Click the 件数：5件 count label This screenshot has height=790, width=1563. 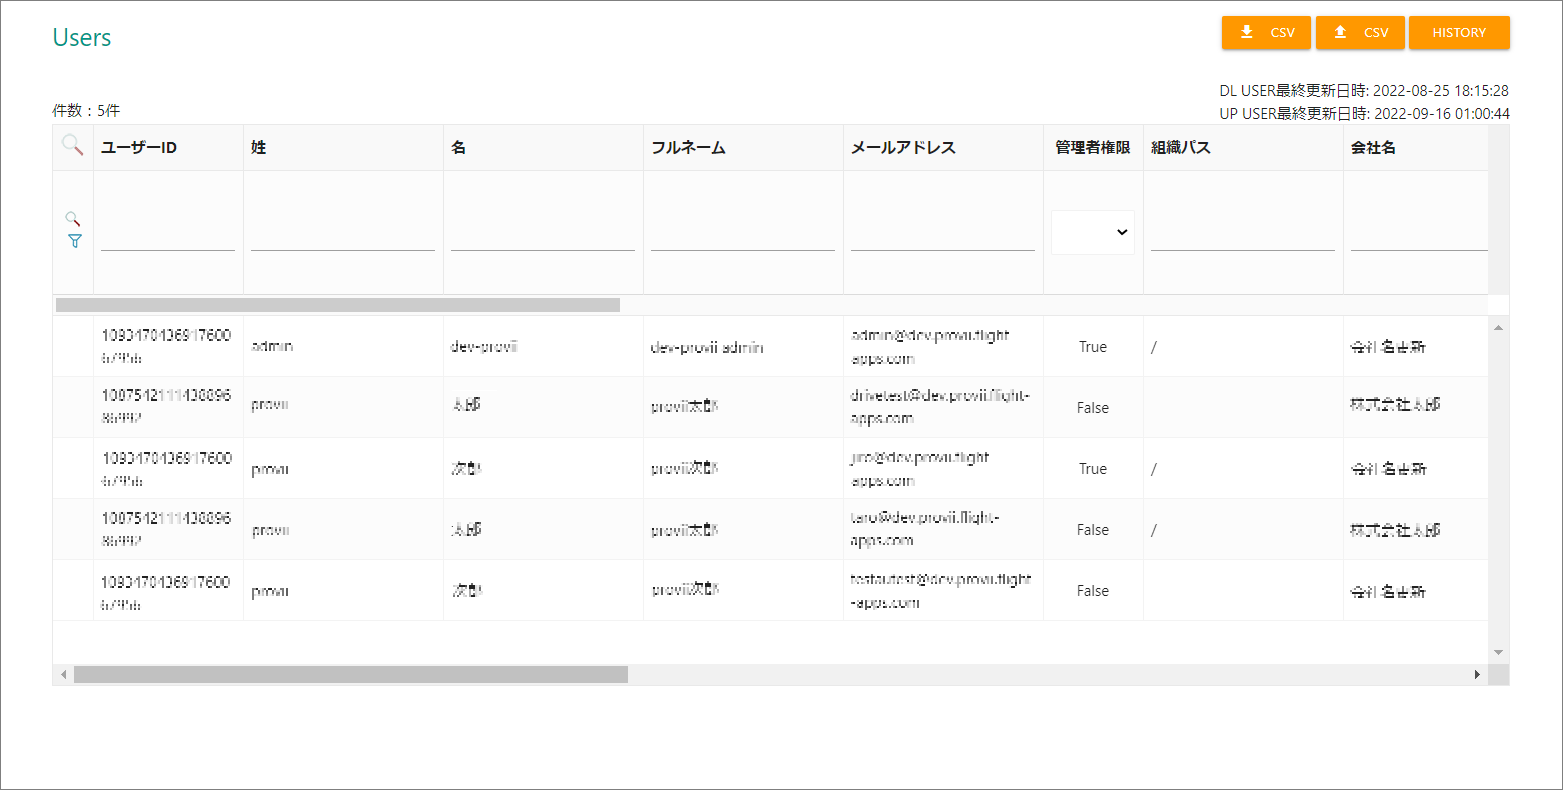point(86,111)
